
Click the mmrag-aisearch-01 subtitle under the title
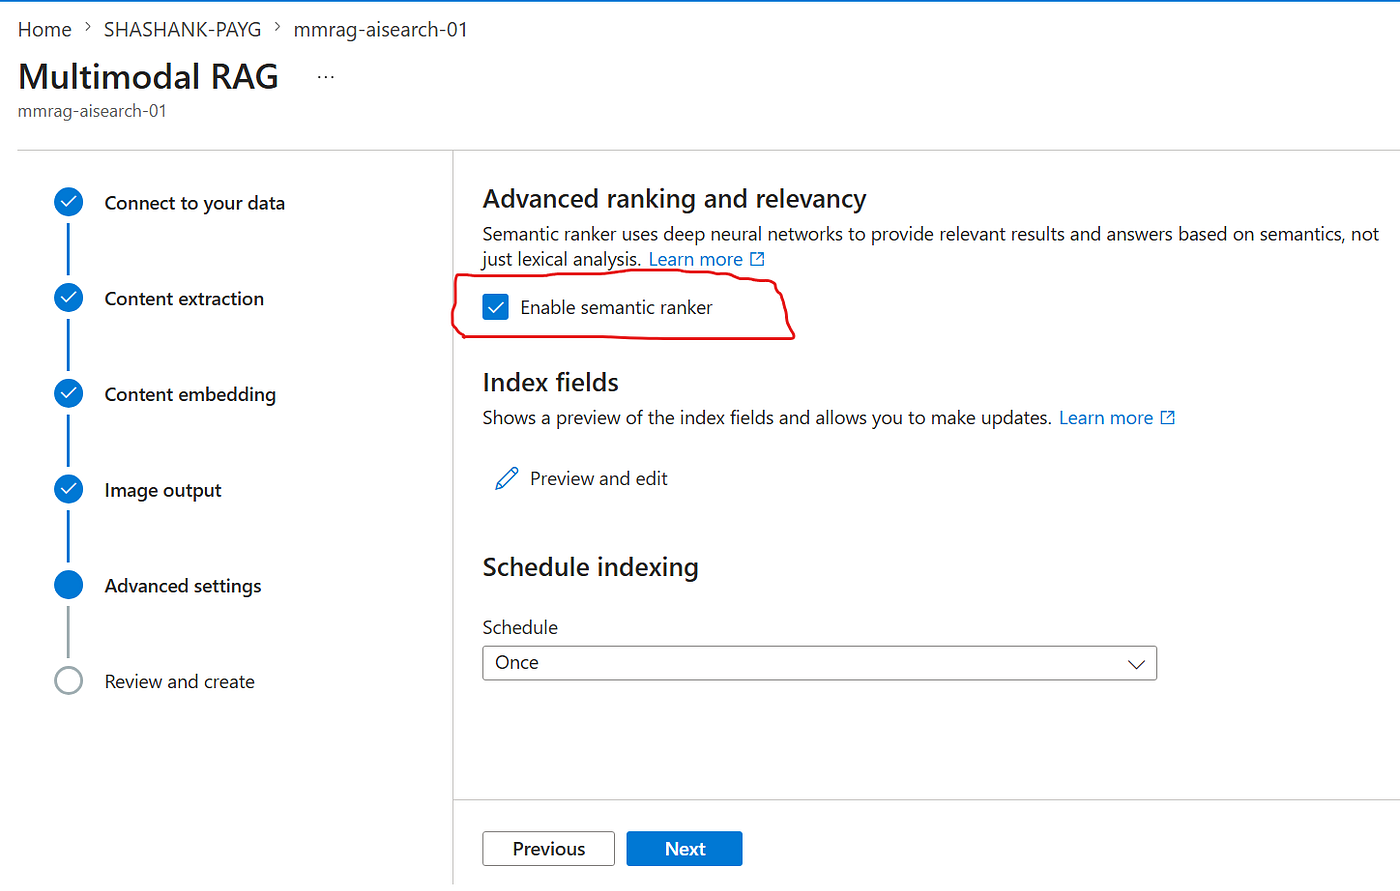point(92,111)
